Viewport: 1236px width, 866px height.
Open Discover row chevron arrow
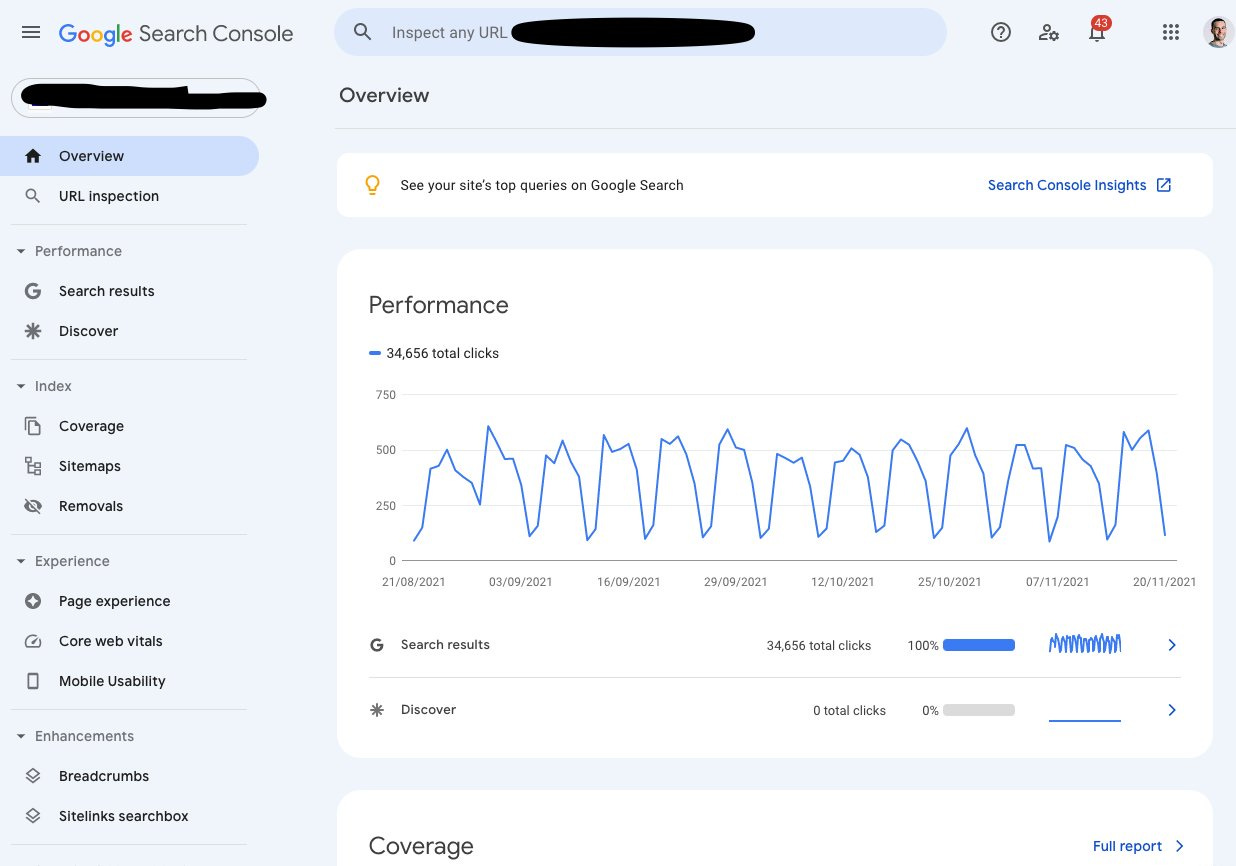1172,710
